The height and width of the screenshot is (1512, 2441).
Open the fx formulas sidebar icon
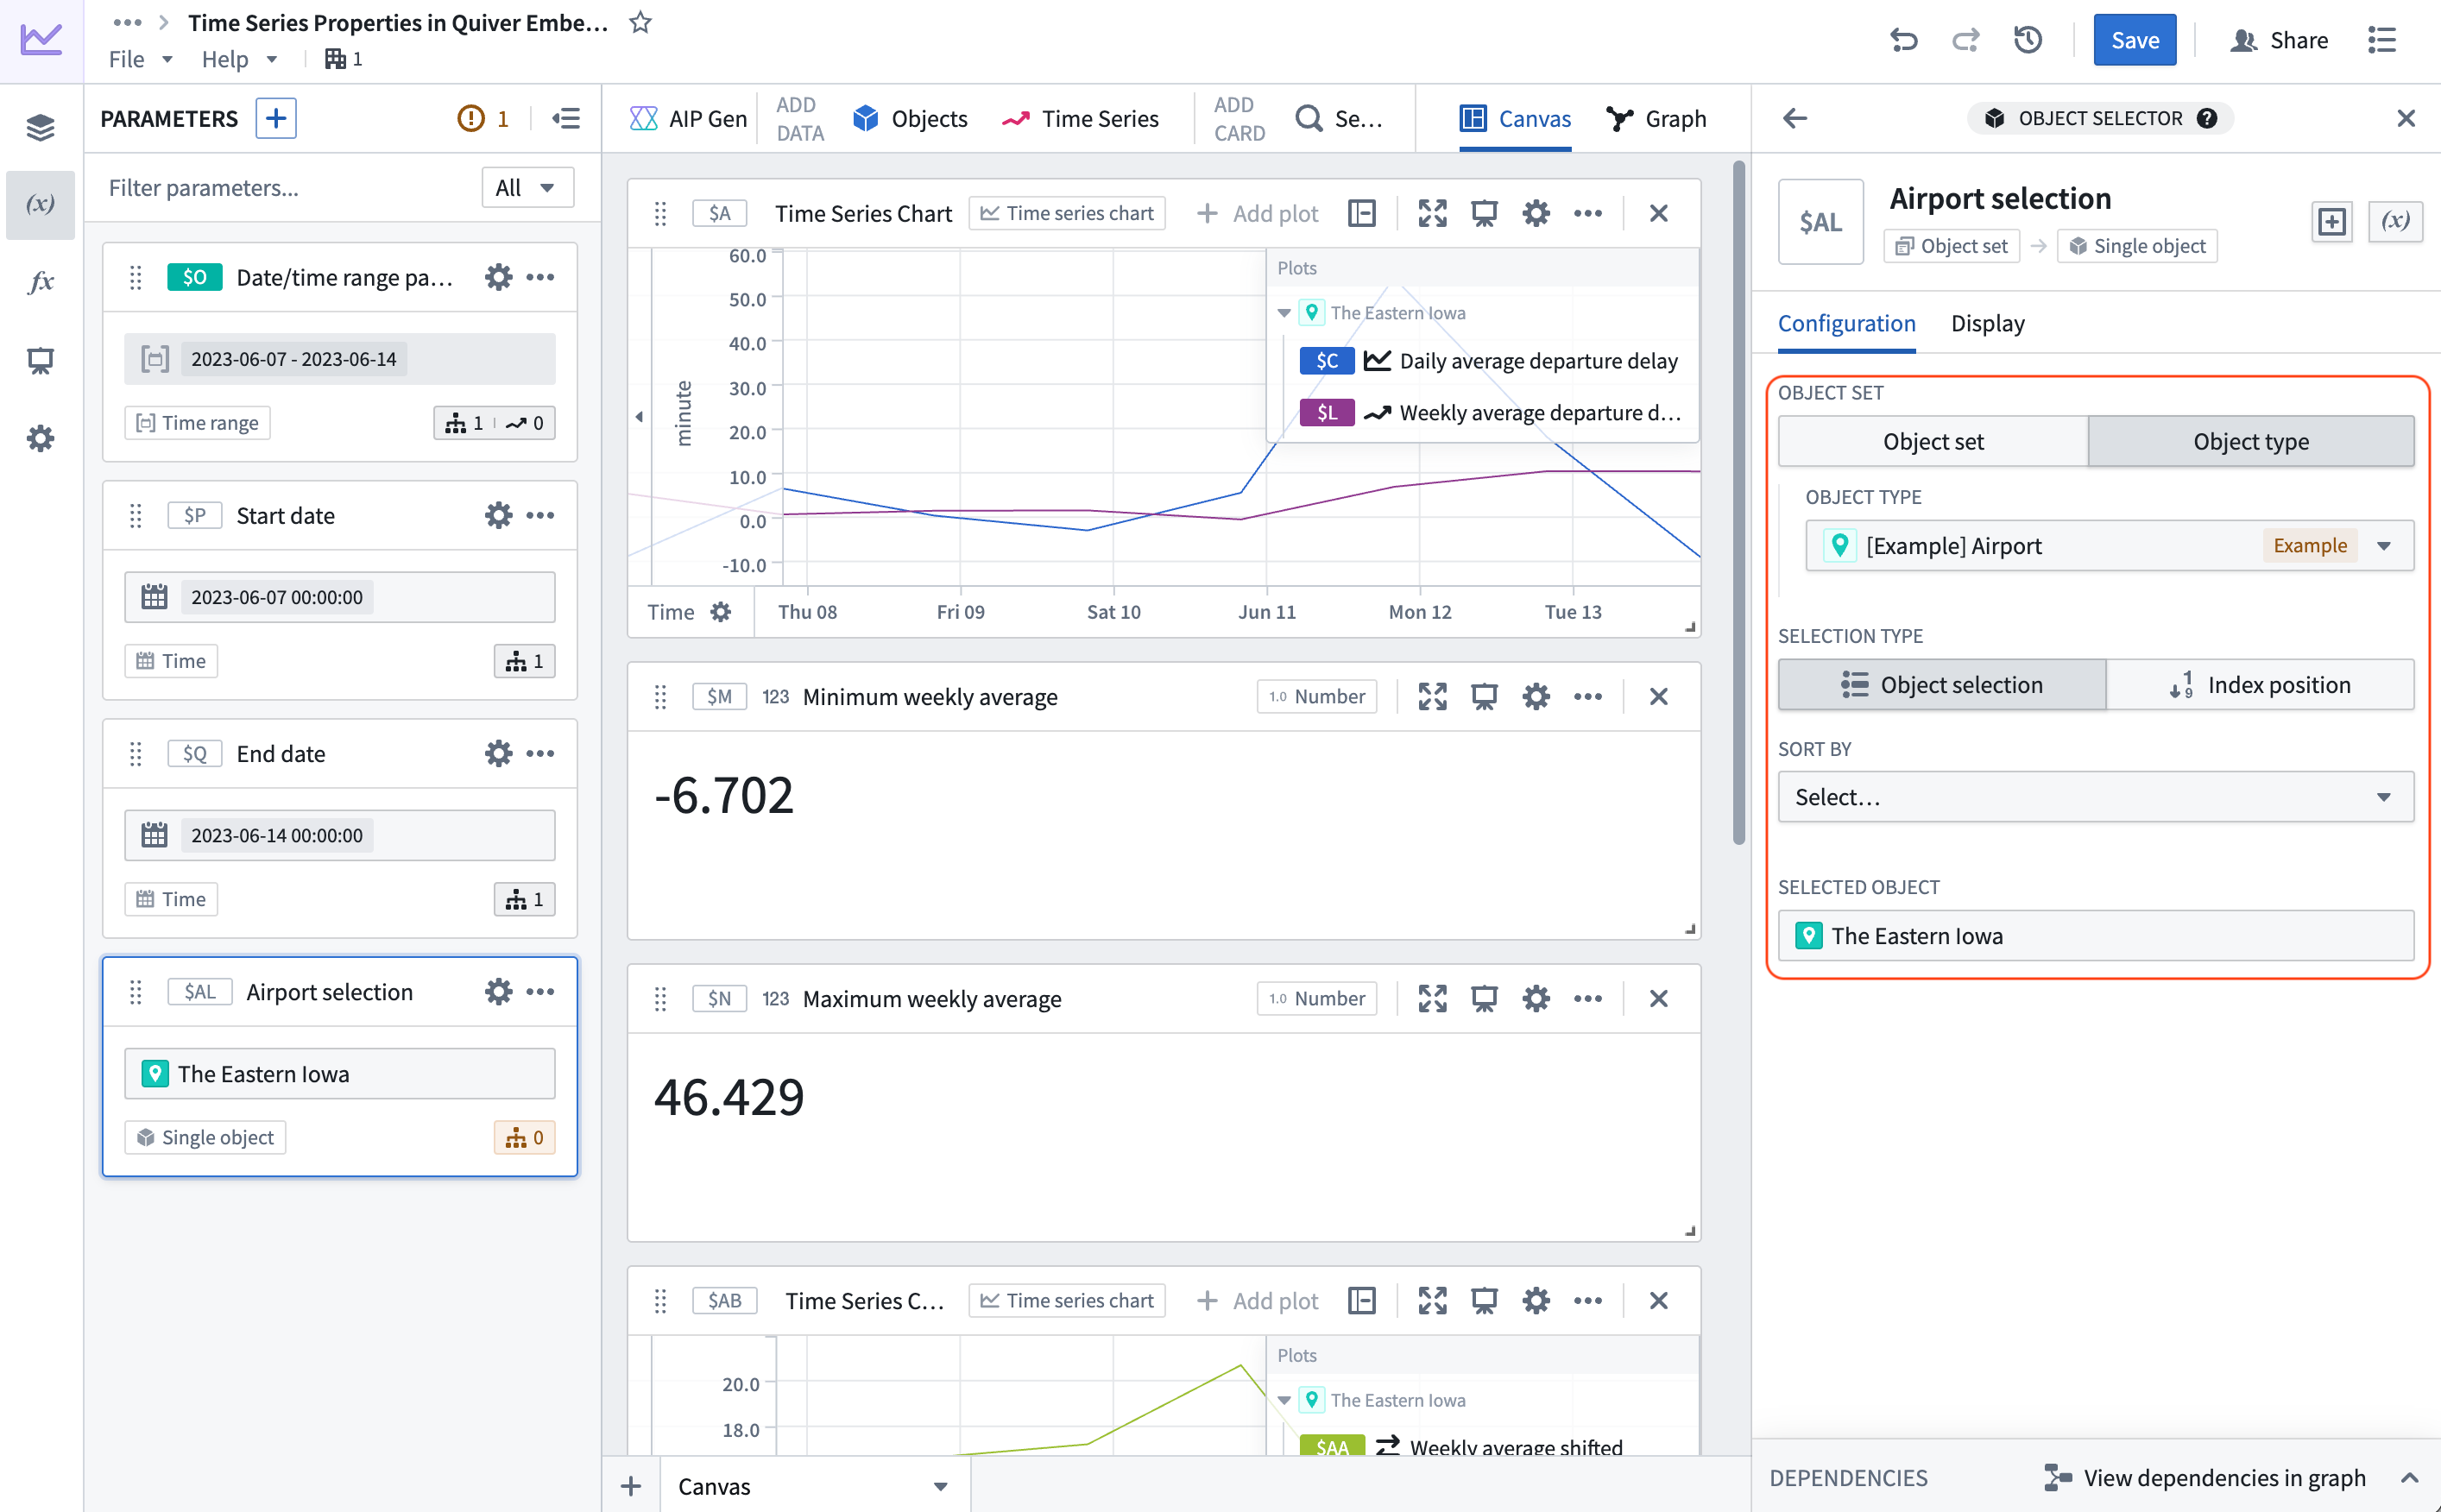[x=40, y=282]
